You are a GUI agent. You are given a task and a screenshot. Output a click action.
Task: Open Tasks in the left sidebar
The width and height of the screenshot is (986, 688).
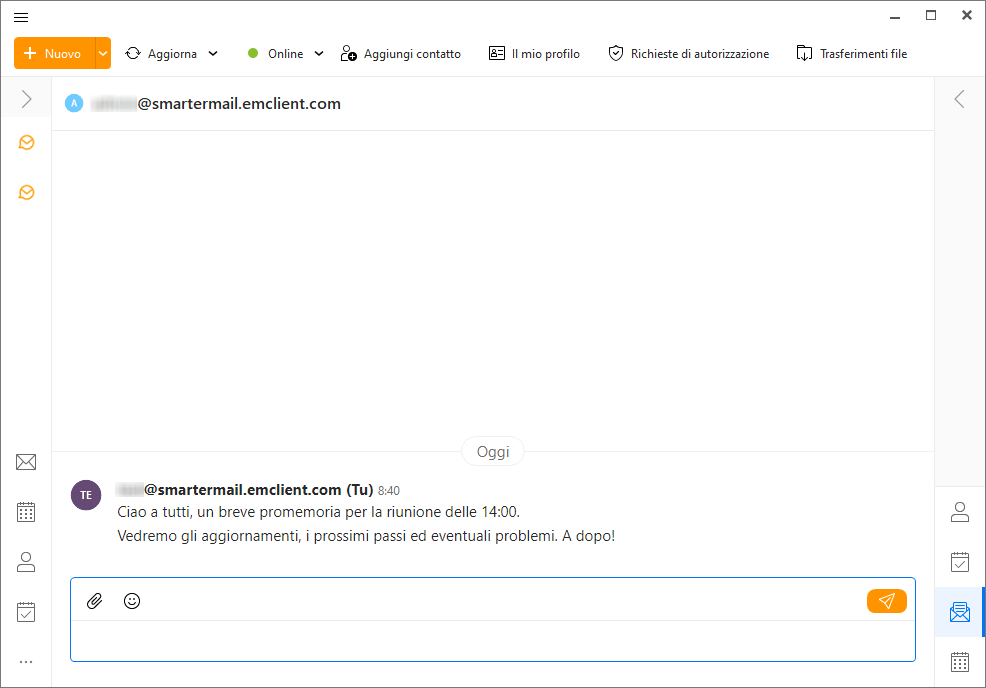click(26, 612)
